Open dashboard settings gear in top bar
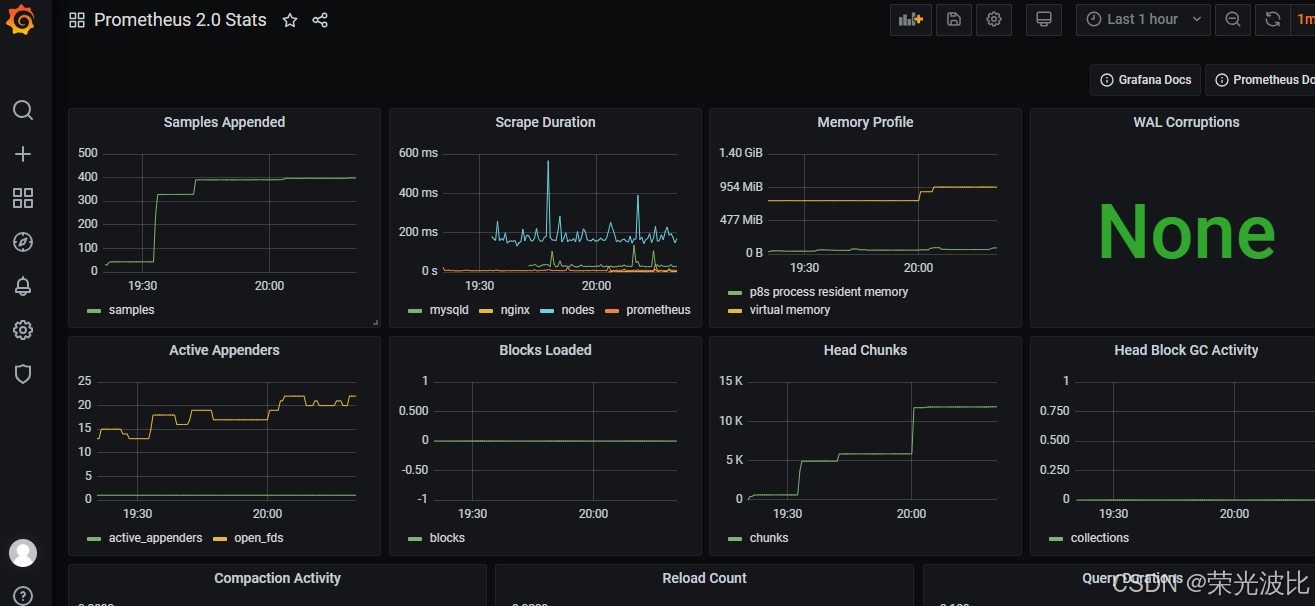Image resolution: width=1315 pixels, height=606 pixels. pos(994,19)
